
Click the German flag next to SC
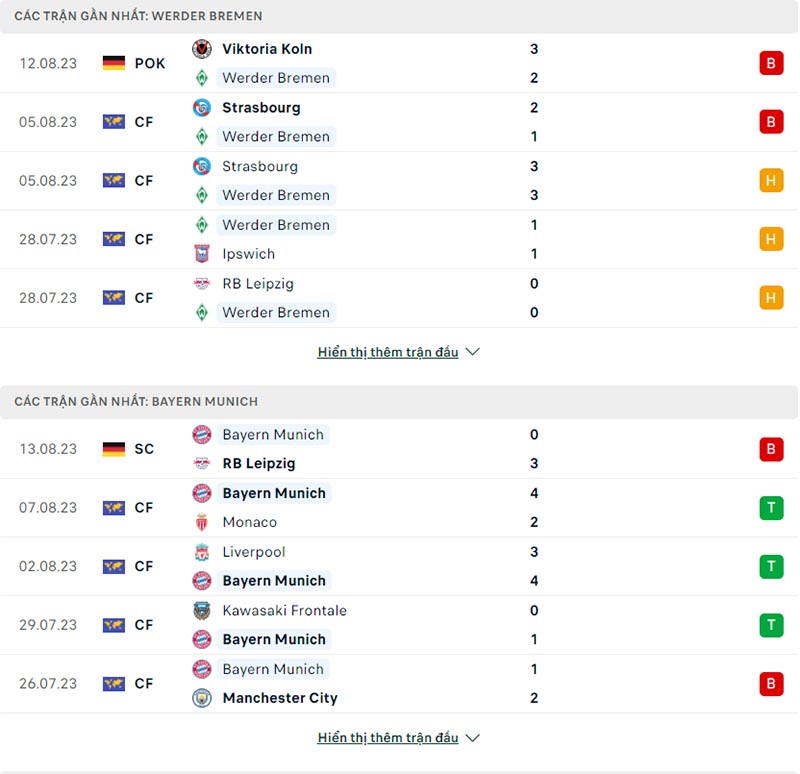pyautogui.click(x=113, y=449)
